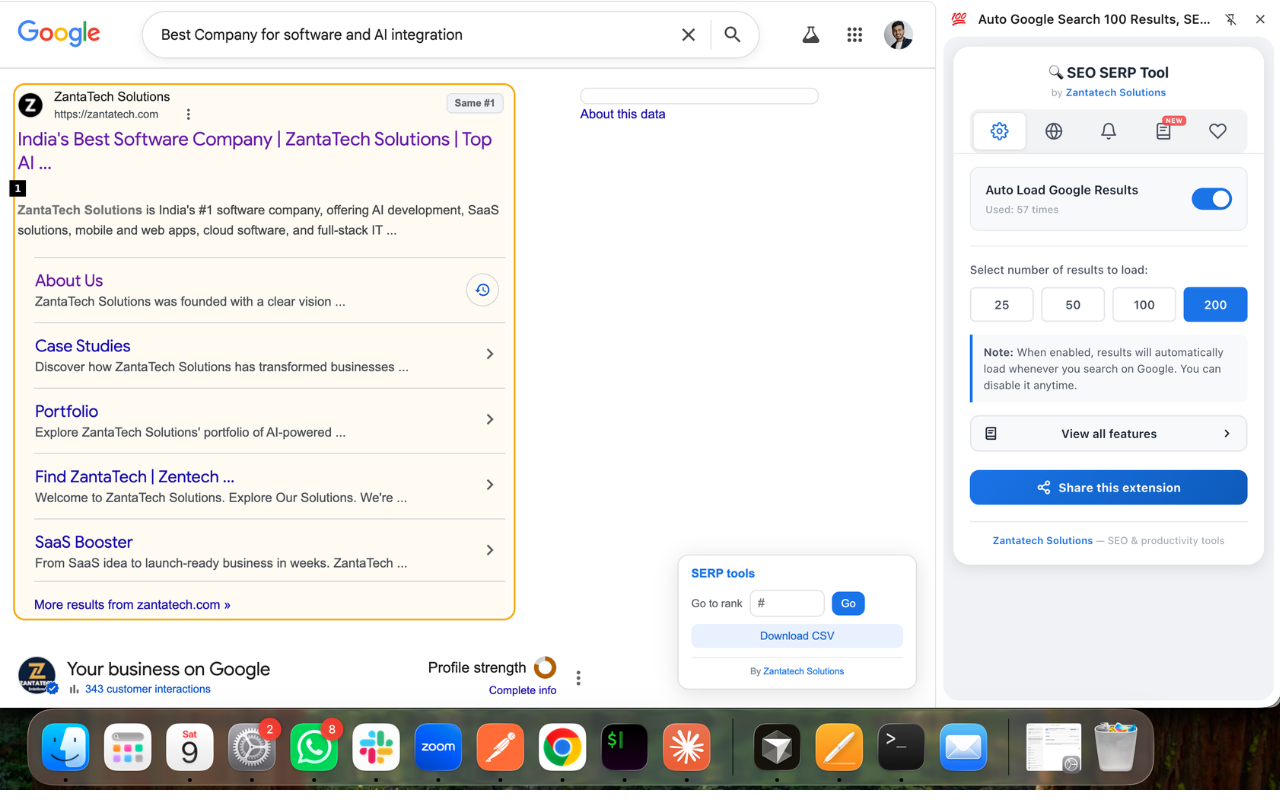
Task: Click the history icon beside About Us
Action: coord(482,290)
